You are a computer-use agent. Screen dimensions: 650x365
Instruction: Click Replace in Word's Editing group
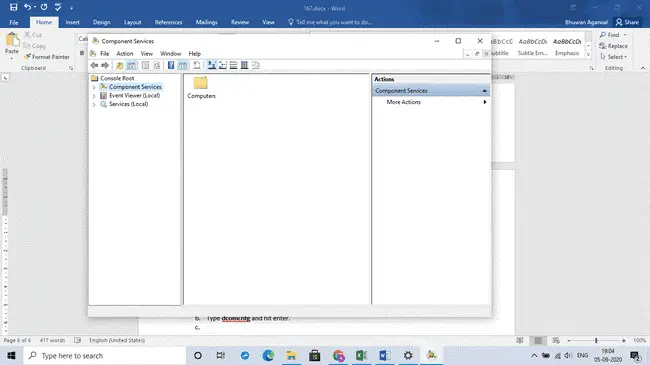coord(614,46)
